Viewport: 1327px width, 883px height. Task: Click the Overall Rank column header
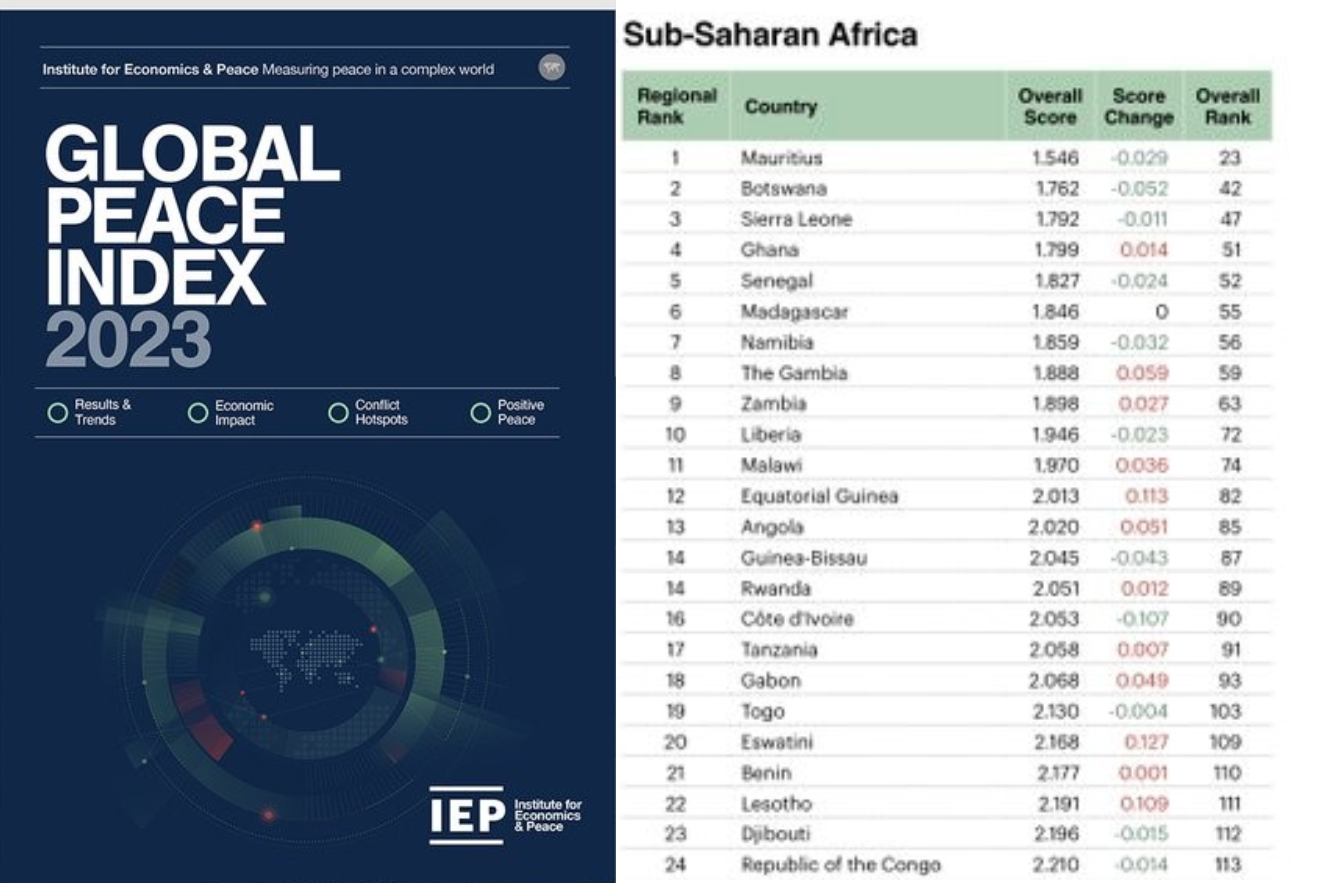click(x=1228, y=106)
